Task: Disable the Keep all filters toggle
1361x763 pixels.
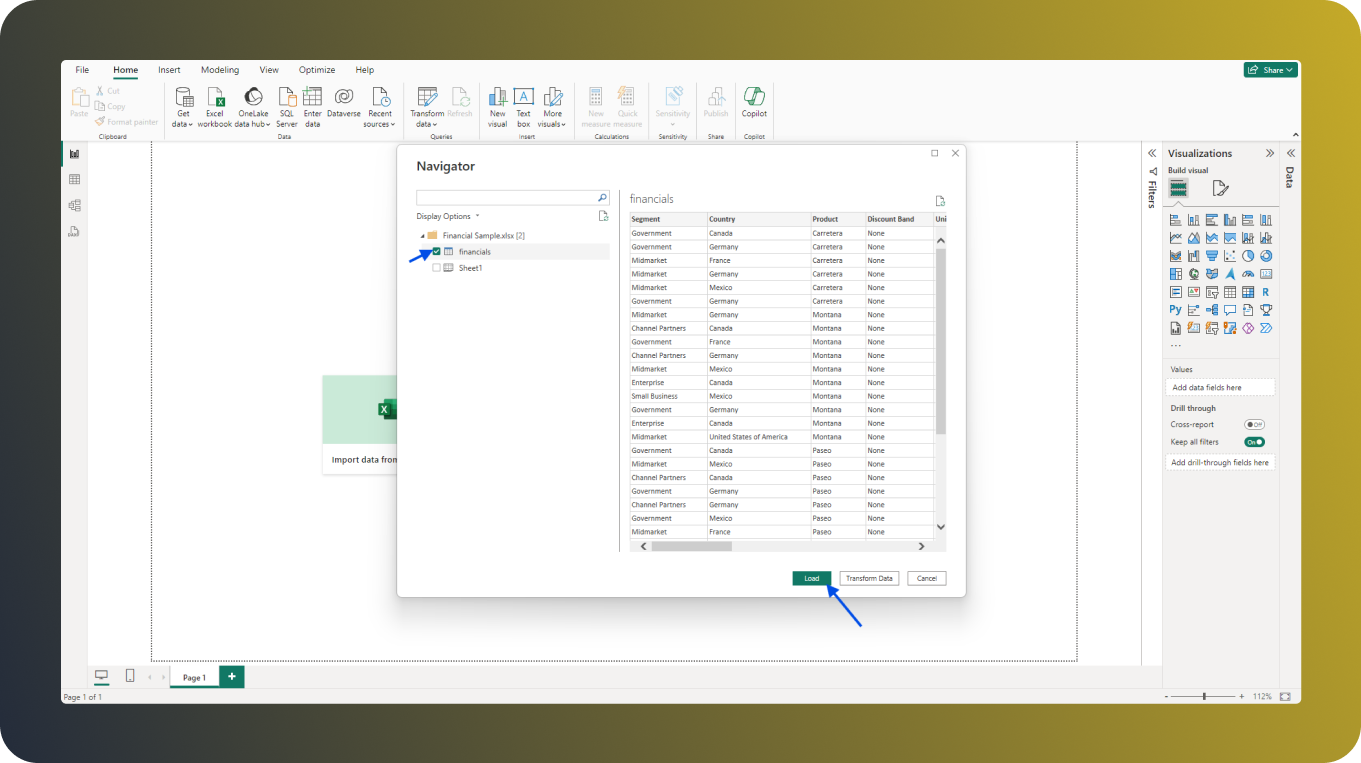Action: (x=1256, y=441)
